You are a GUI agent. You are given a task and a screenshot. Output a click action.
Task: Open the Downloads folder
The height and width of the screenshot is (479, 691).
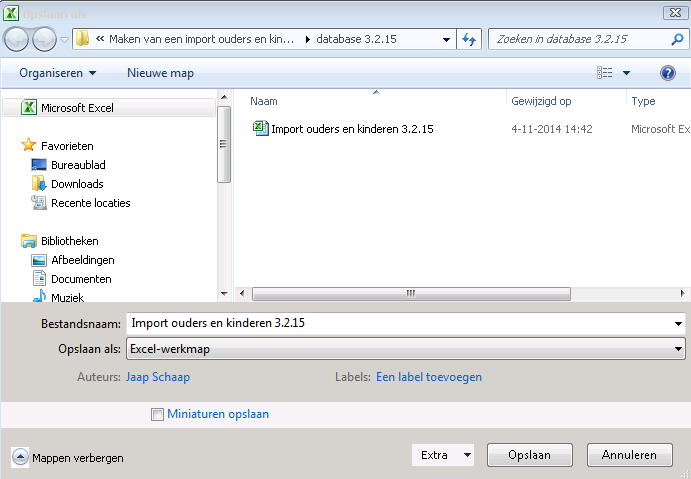click(x=77, y=184)
